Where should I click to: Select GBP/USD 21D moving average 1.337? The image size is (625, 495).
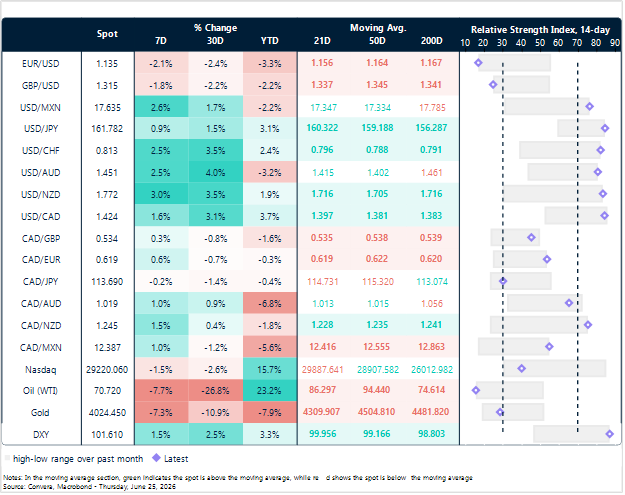[x=322, y=85]
